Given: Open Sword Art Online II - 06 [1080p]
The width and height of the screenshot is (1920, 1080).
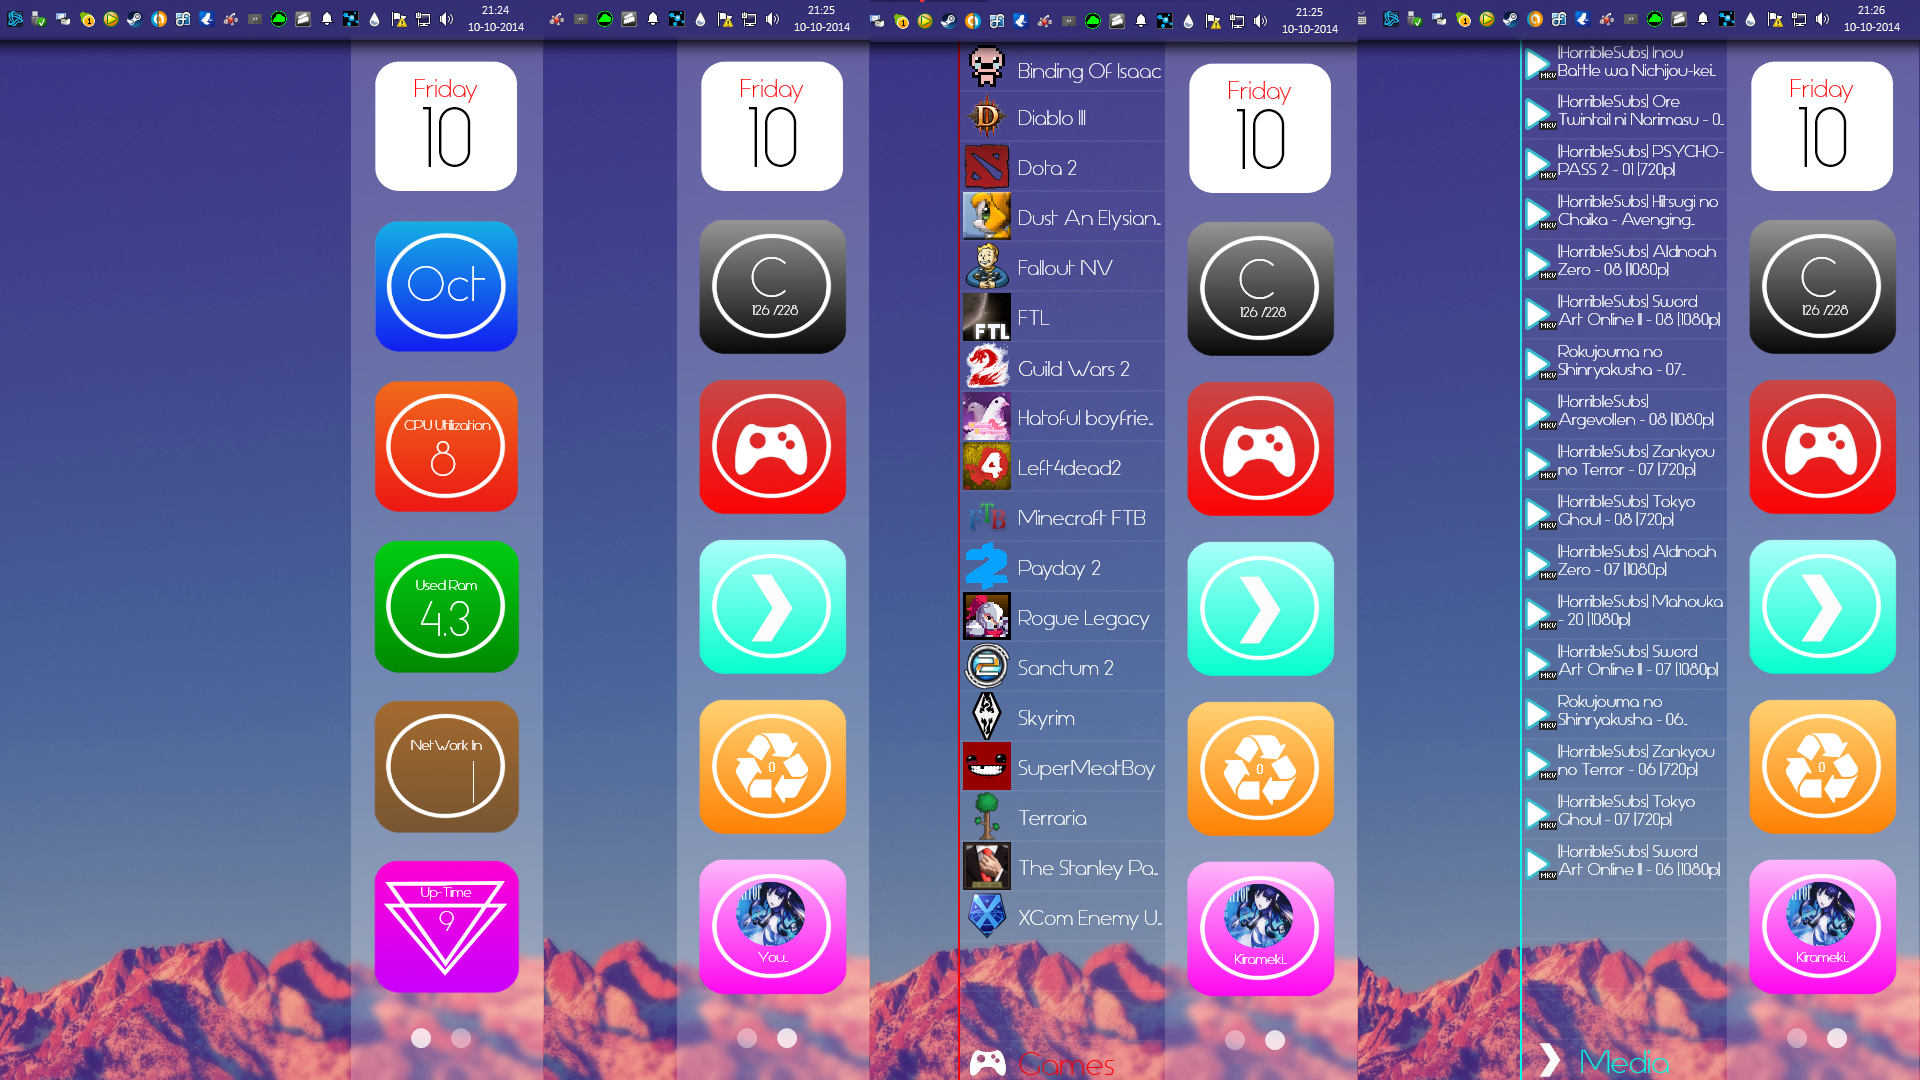Looking at the screenshot, I should click(x=1625, y=862).
